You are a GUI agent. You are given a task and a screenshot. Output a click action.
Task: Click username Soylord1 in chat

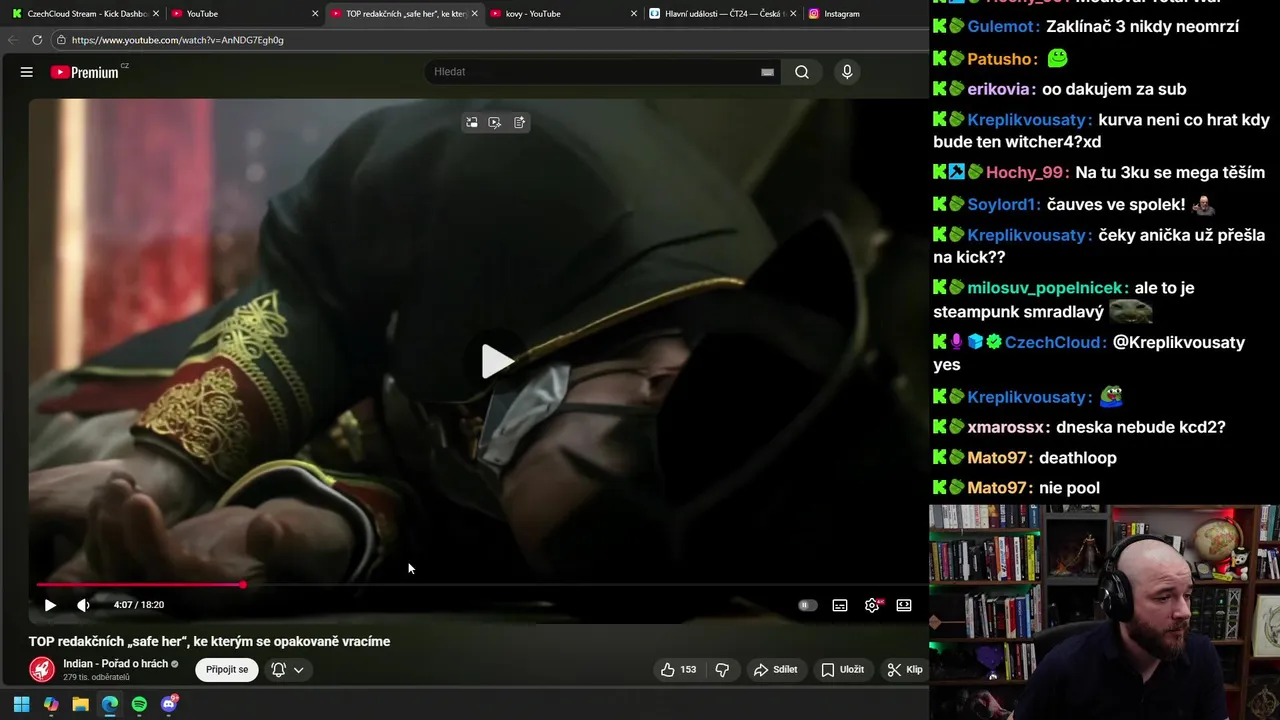coord(1004,205)
